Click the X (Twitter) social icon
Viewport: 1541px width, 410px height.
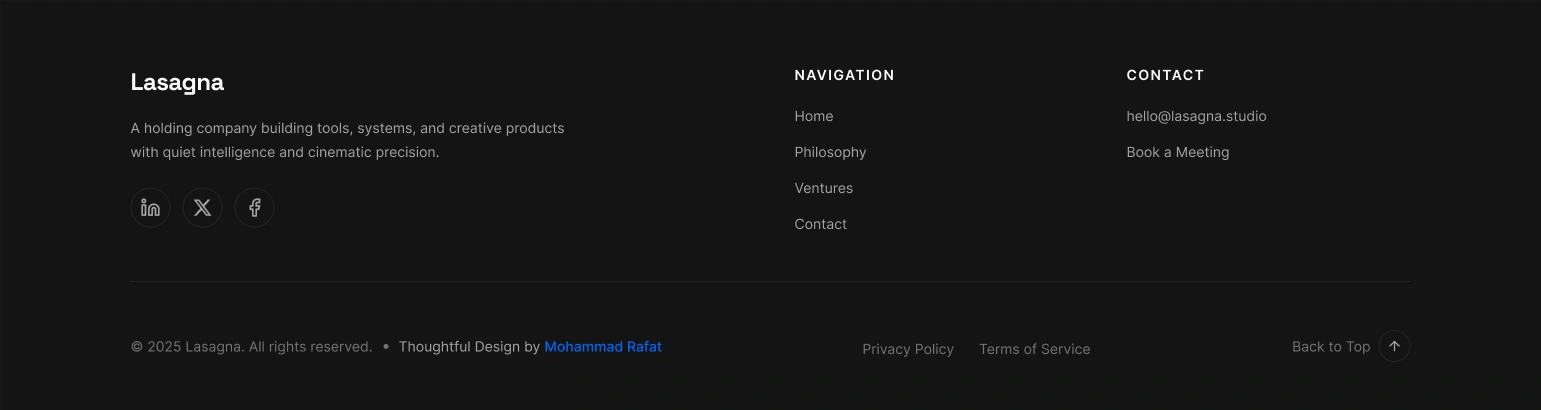[x=202, y=208]
